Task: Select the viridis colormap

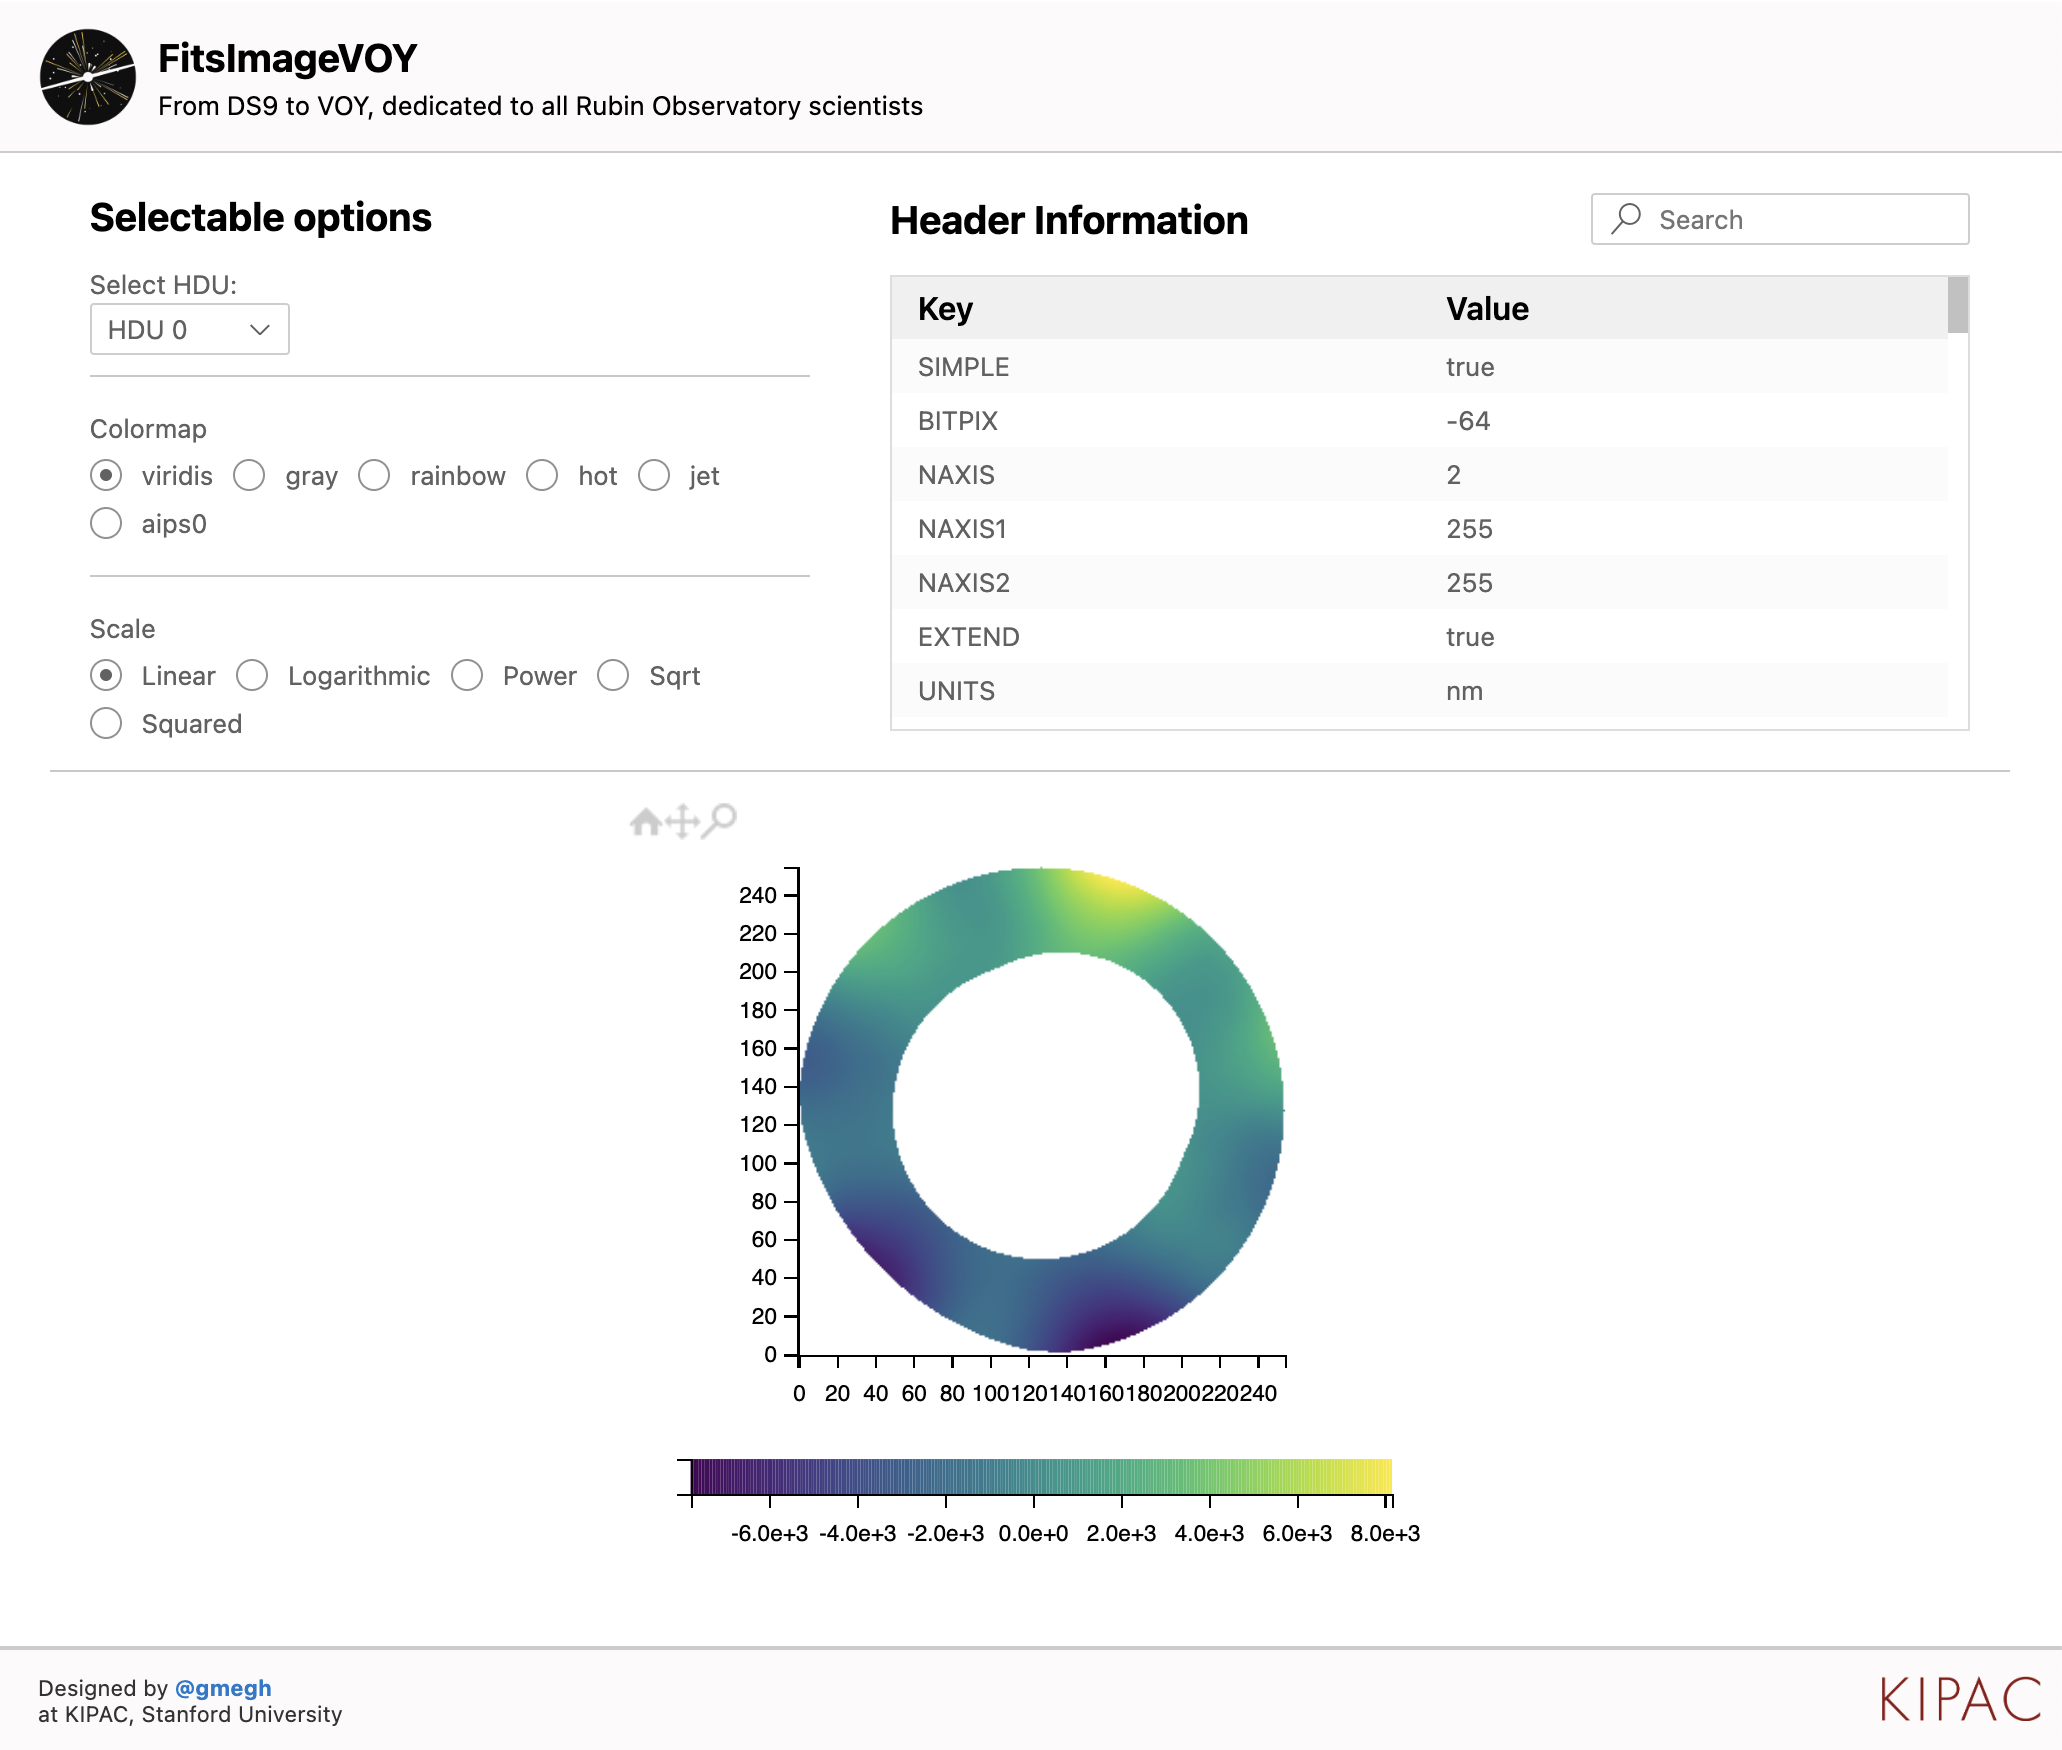Action: pyautogui.click(x=106, y=475)
